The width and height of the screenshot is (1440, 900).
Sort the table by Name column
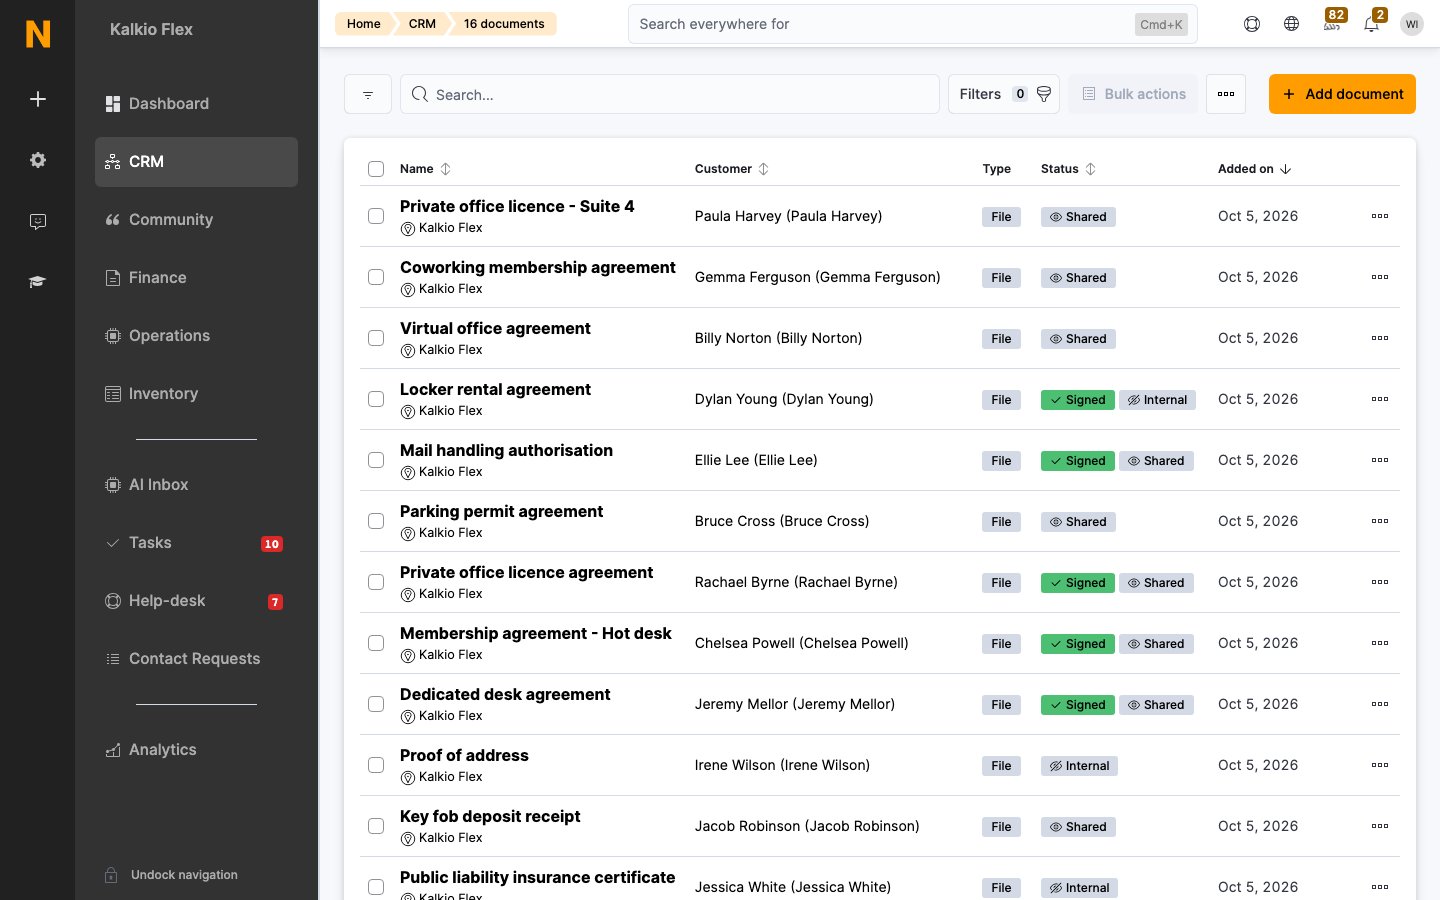425,169
